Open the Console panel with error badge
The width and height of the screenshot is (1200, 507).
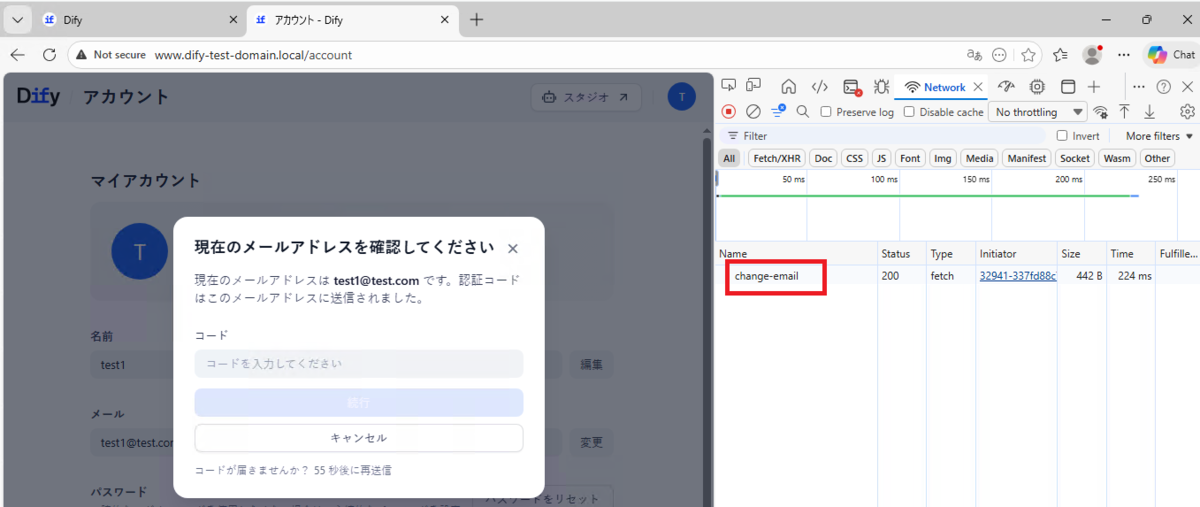coord(851,87)
